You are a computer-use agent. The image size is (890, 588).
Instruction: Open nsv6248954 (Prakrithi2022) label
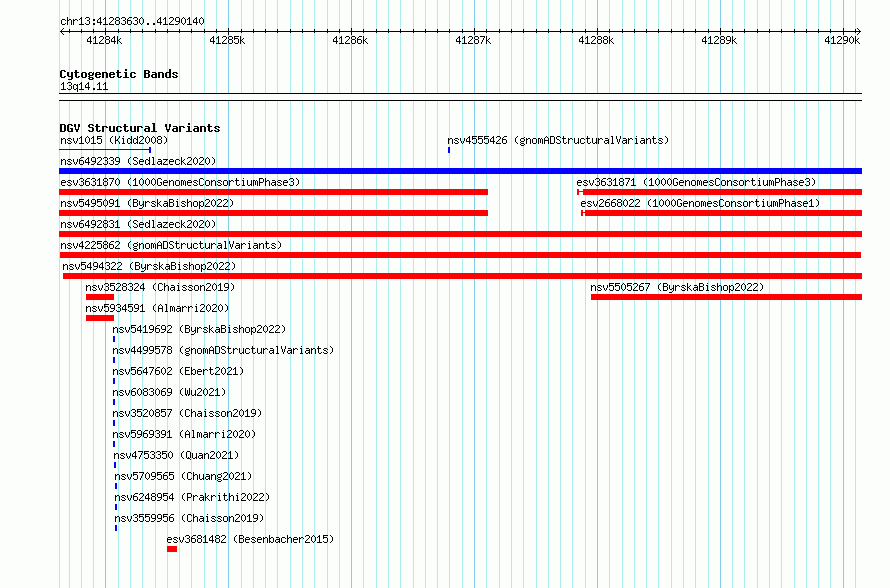192,497
